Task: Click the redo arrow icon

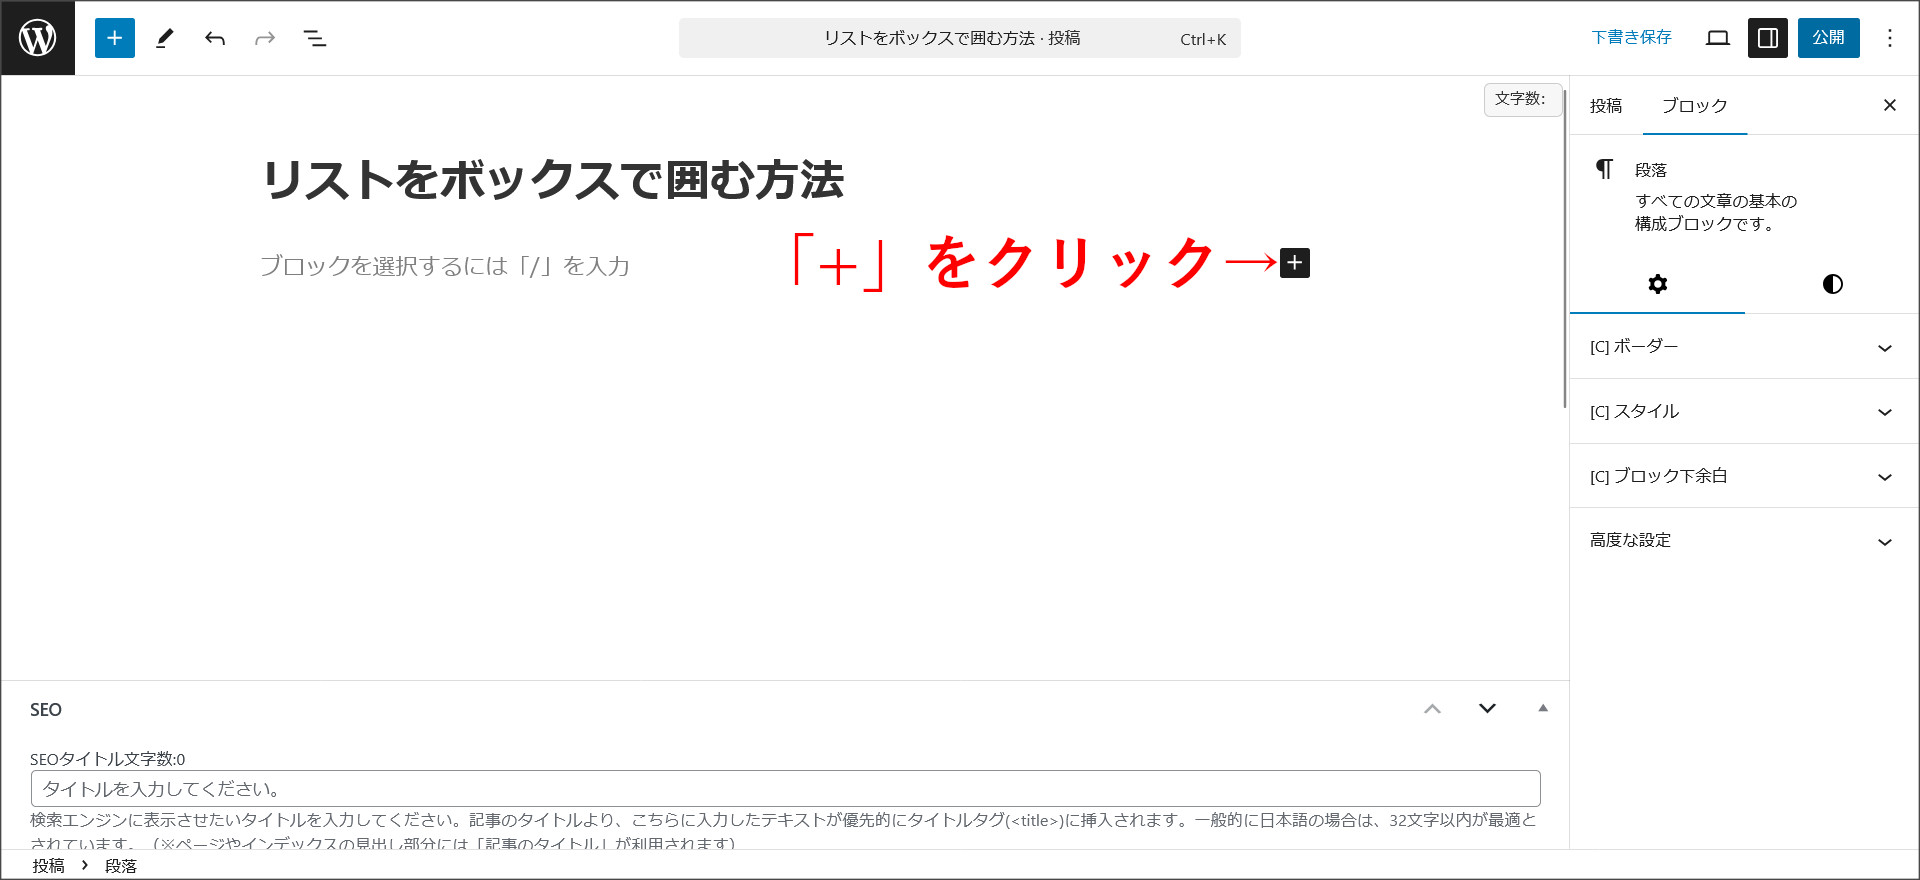Action: tap(265, 38)
